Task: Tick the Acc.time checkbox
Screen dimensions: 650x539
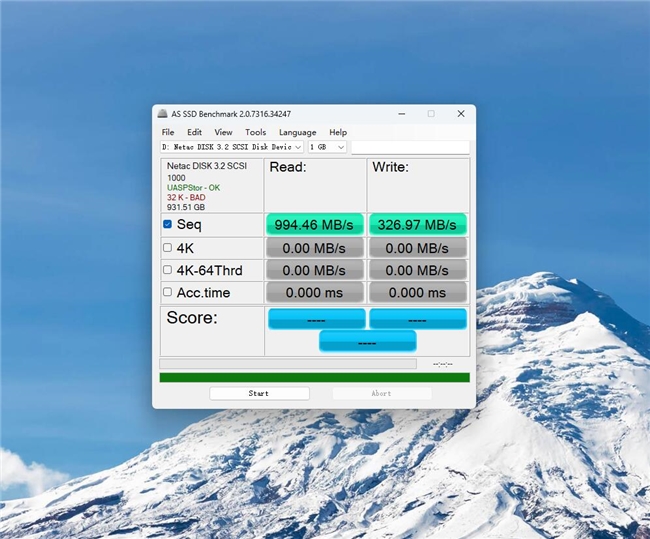Action: click(168, 292)
